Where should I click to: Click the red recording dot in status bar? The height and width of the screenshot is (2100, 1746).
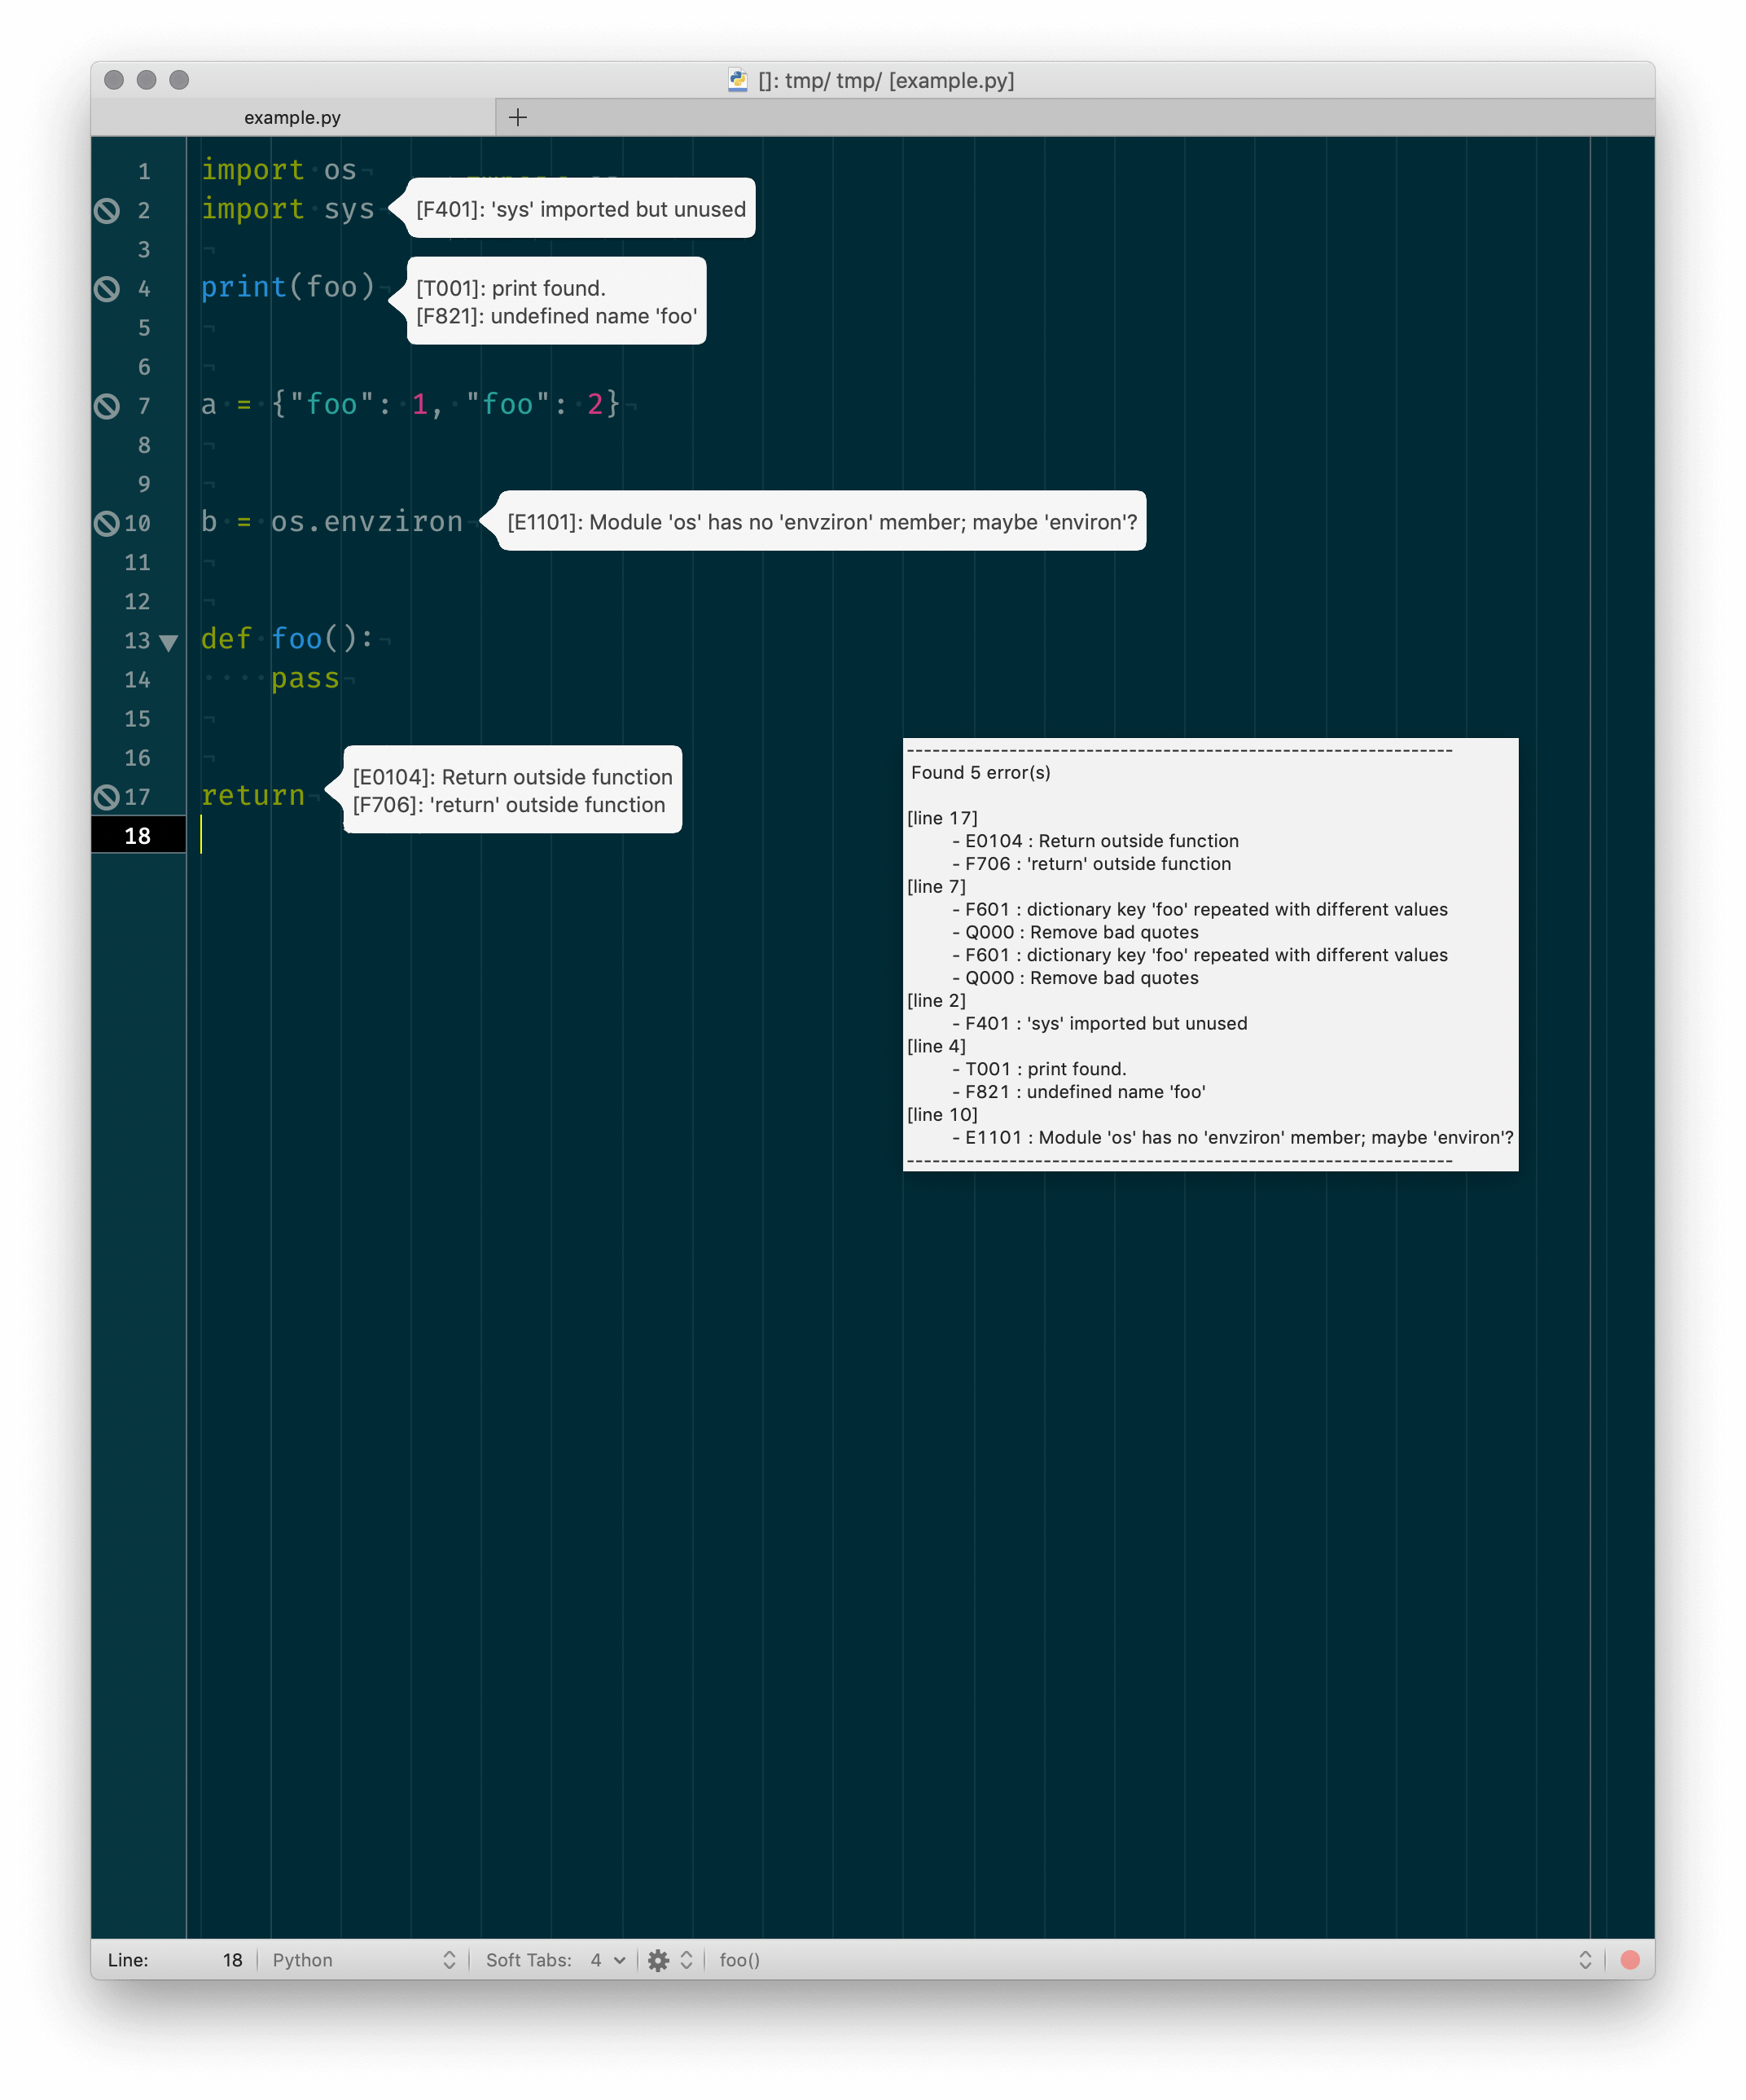1630,1960
